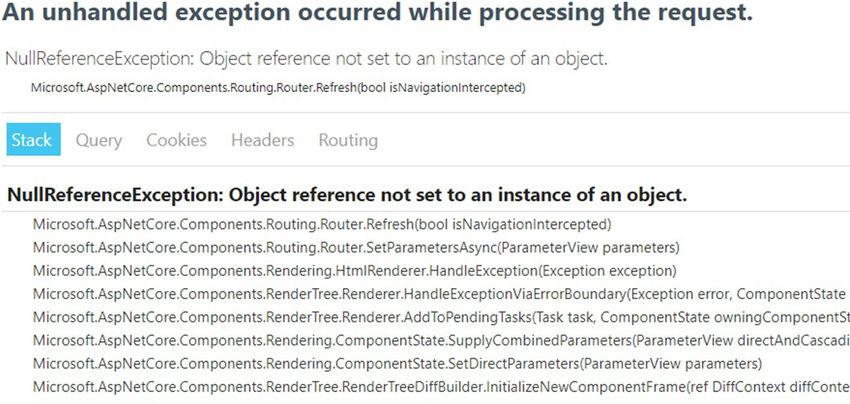Switch to the Query tab

pos(99,140)
